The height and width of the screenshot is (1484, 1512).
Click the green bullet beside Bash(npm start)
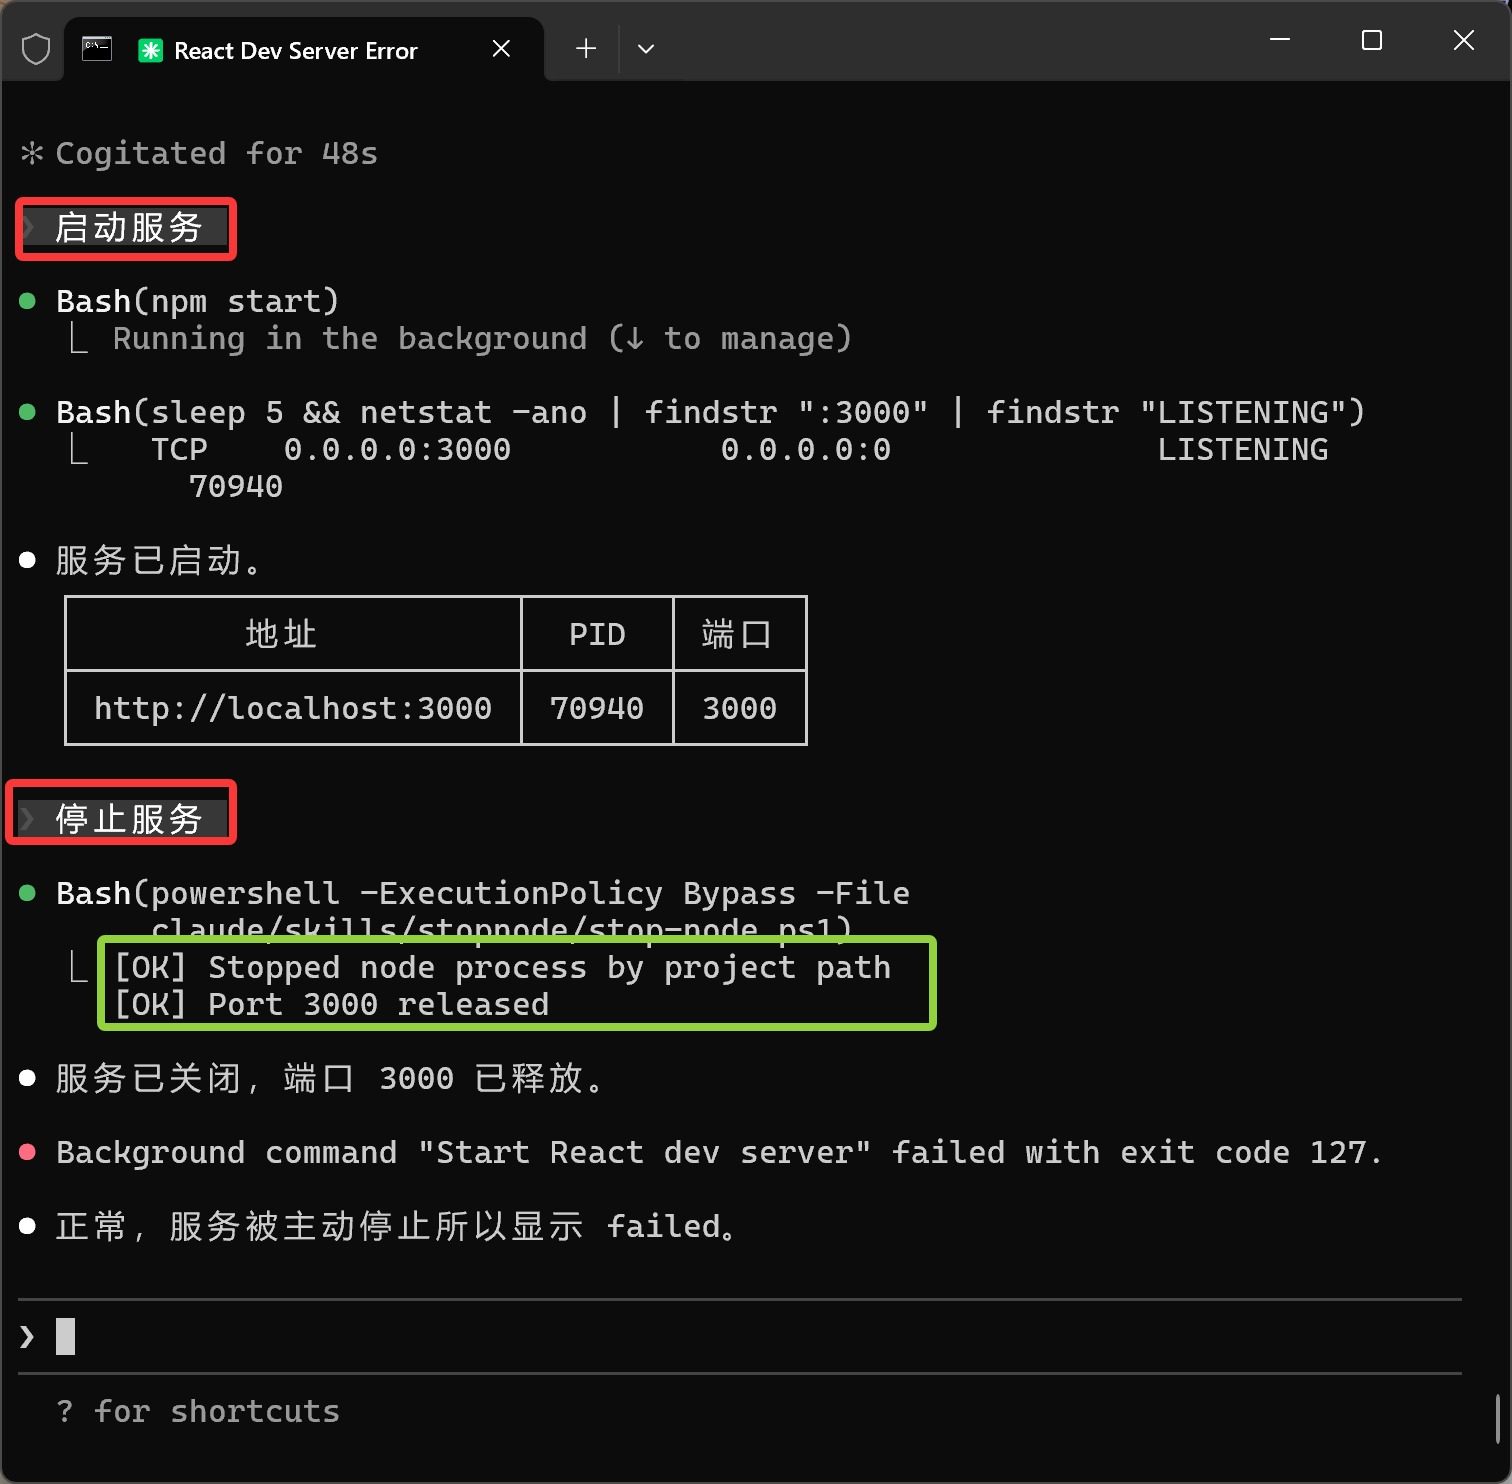[28, 301]
